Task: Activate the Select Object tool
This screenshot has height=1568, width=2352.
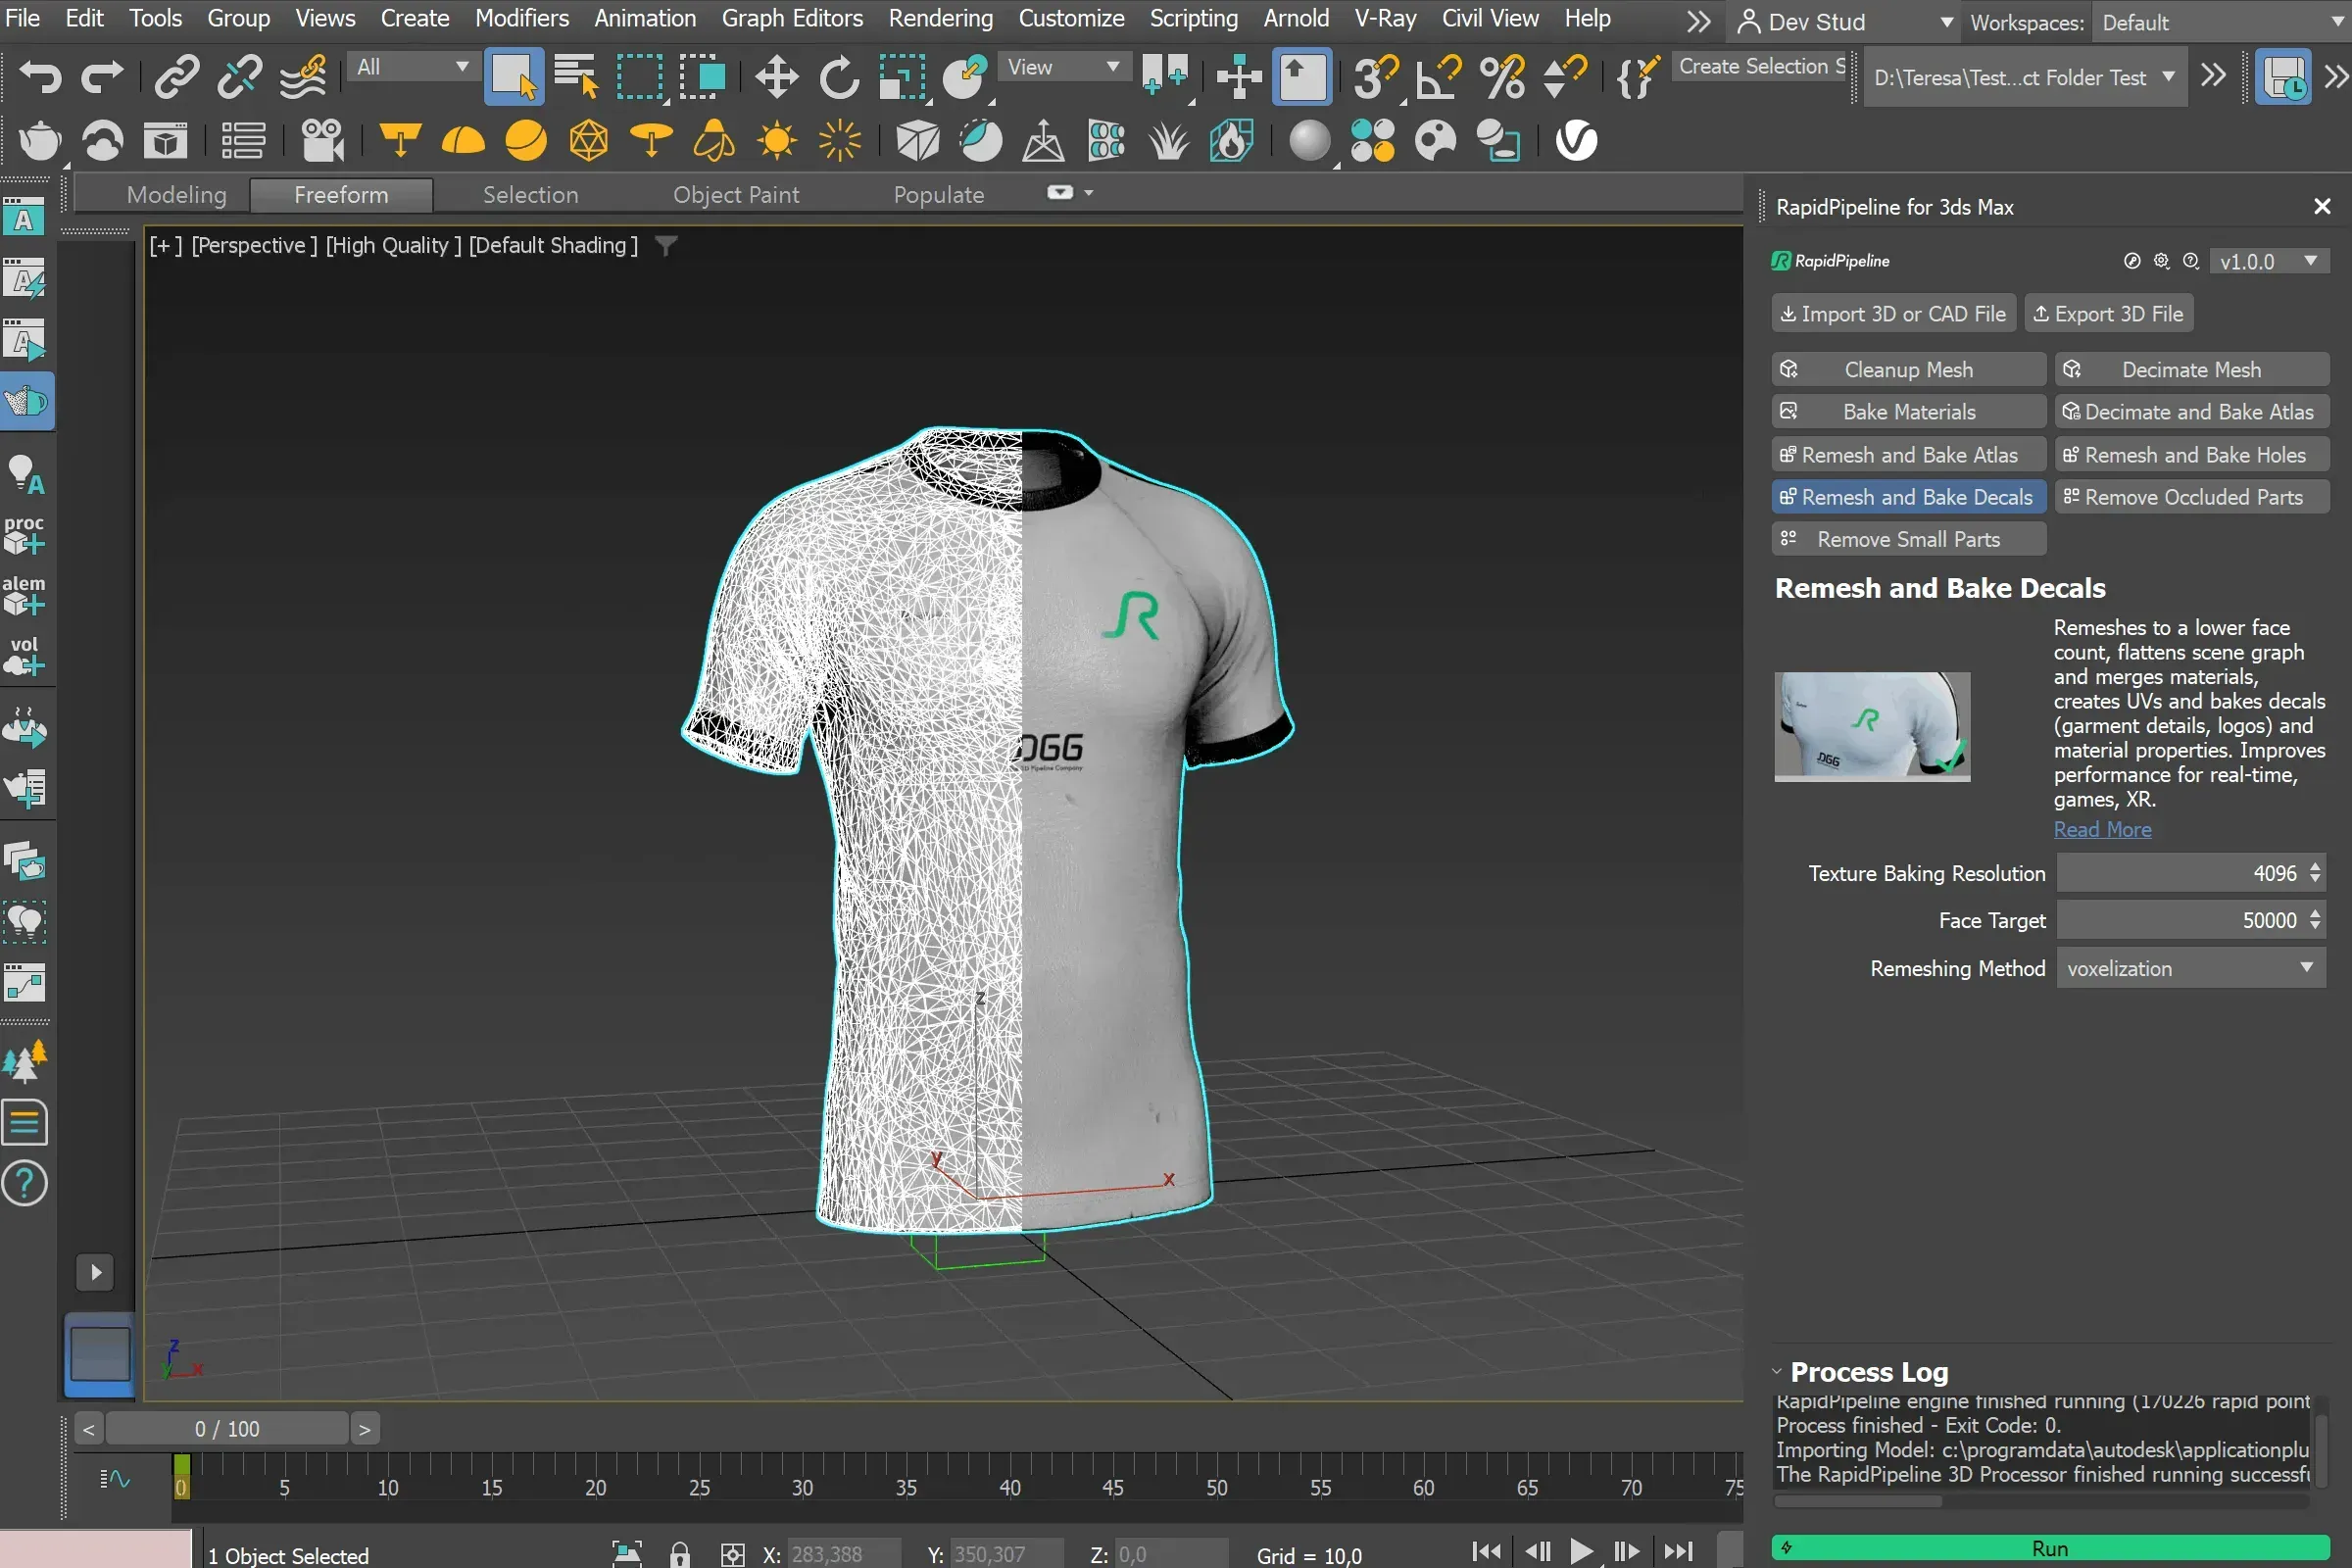Action: coord(514,77)
